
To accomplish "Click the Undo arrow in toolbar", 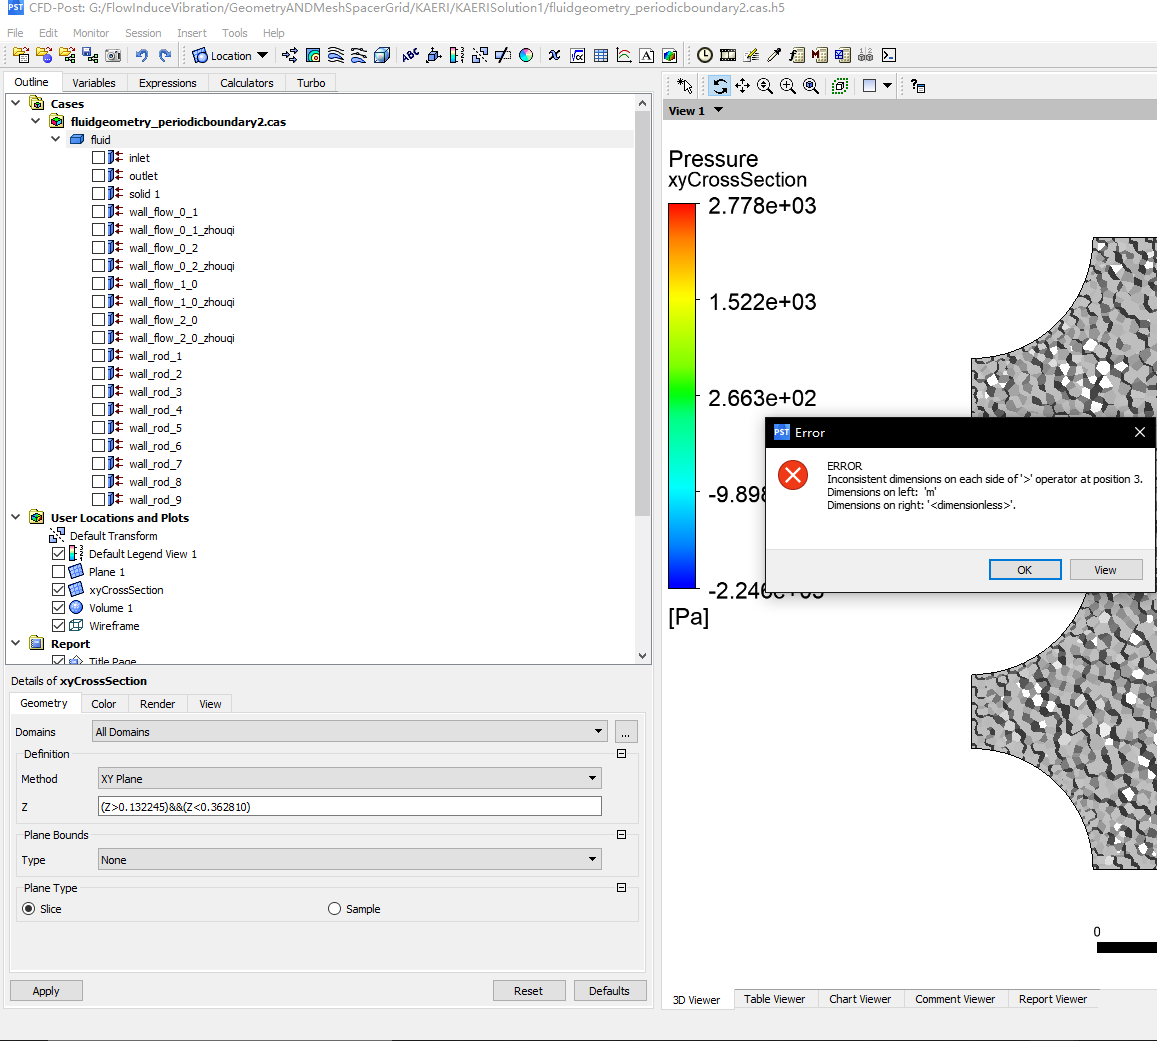I will [142, 56].
